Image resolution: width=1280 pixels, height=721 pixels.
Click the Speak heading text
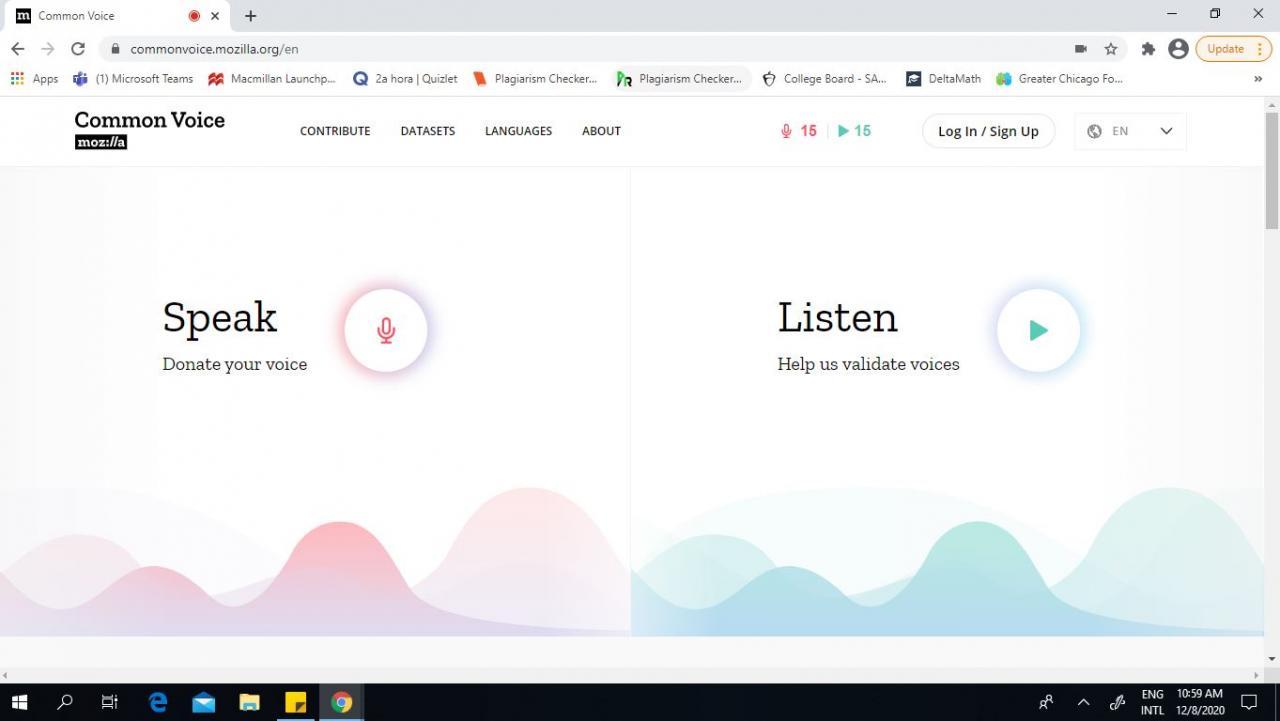pos(220,318)
